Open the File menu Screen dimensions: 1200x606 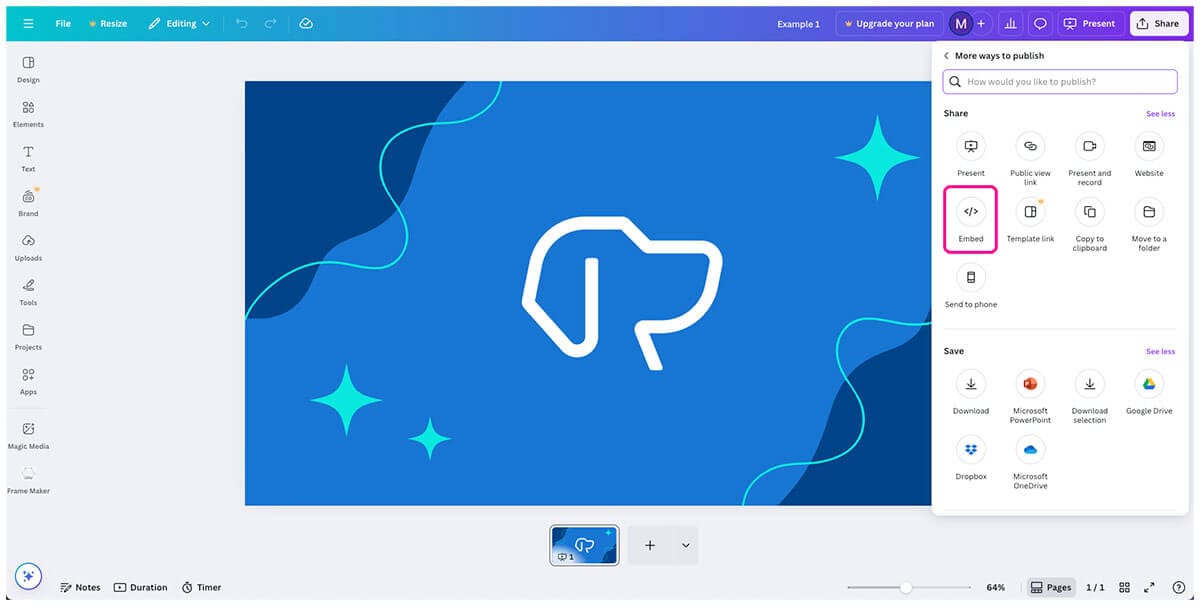(x=63, y=23)
